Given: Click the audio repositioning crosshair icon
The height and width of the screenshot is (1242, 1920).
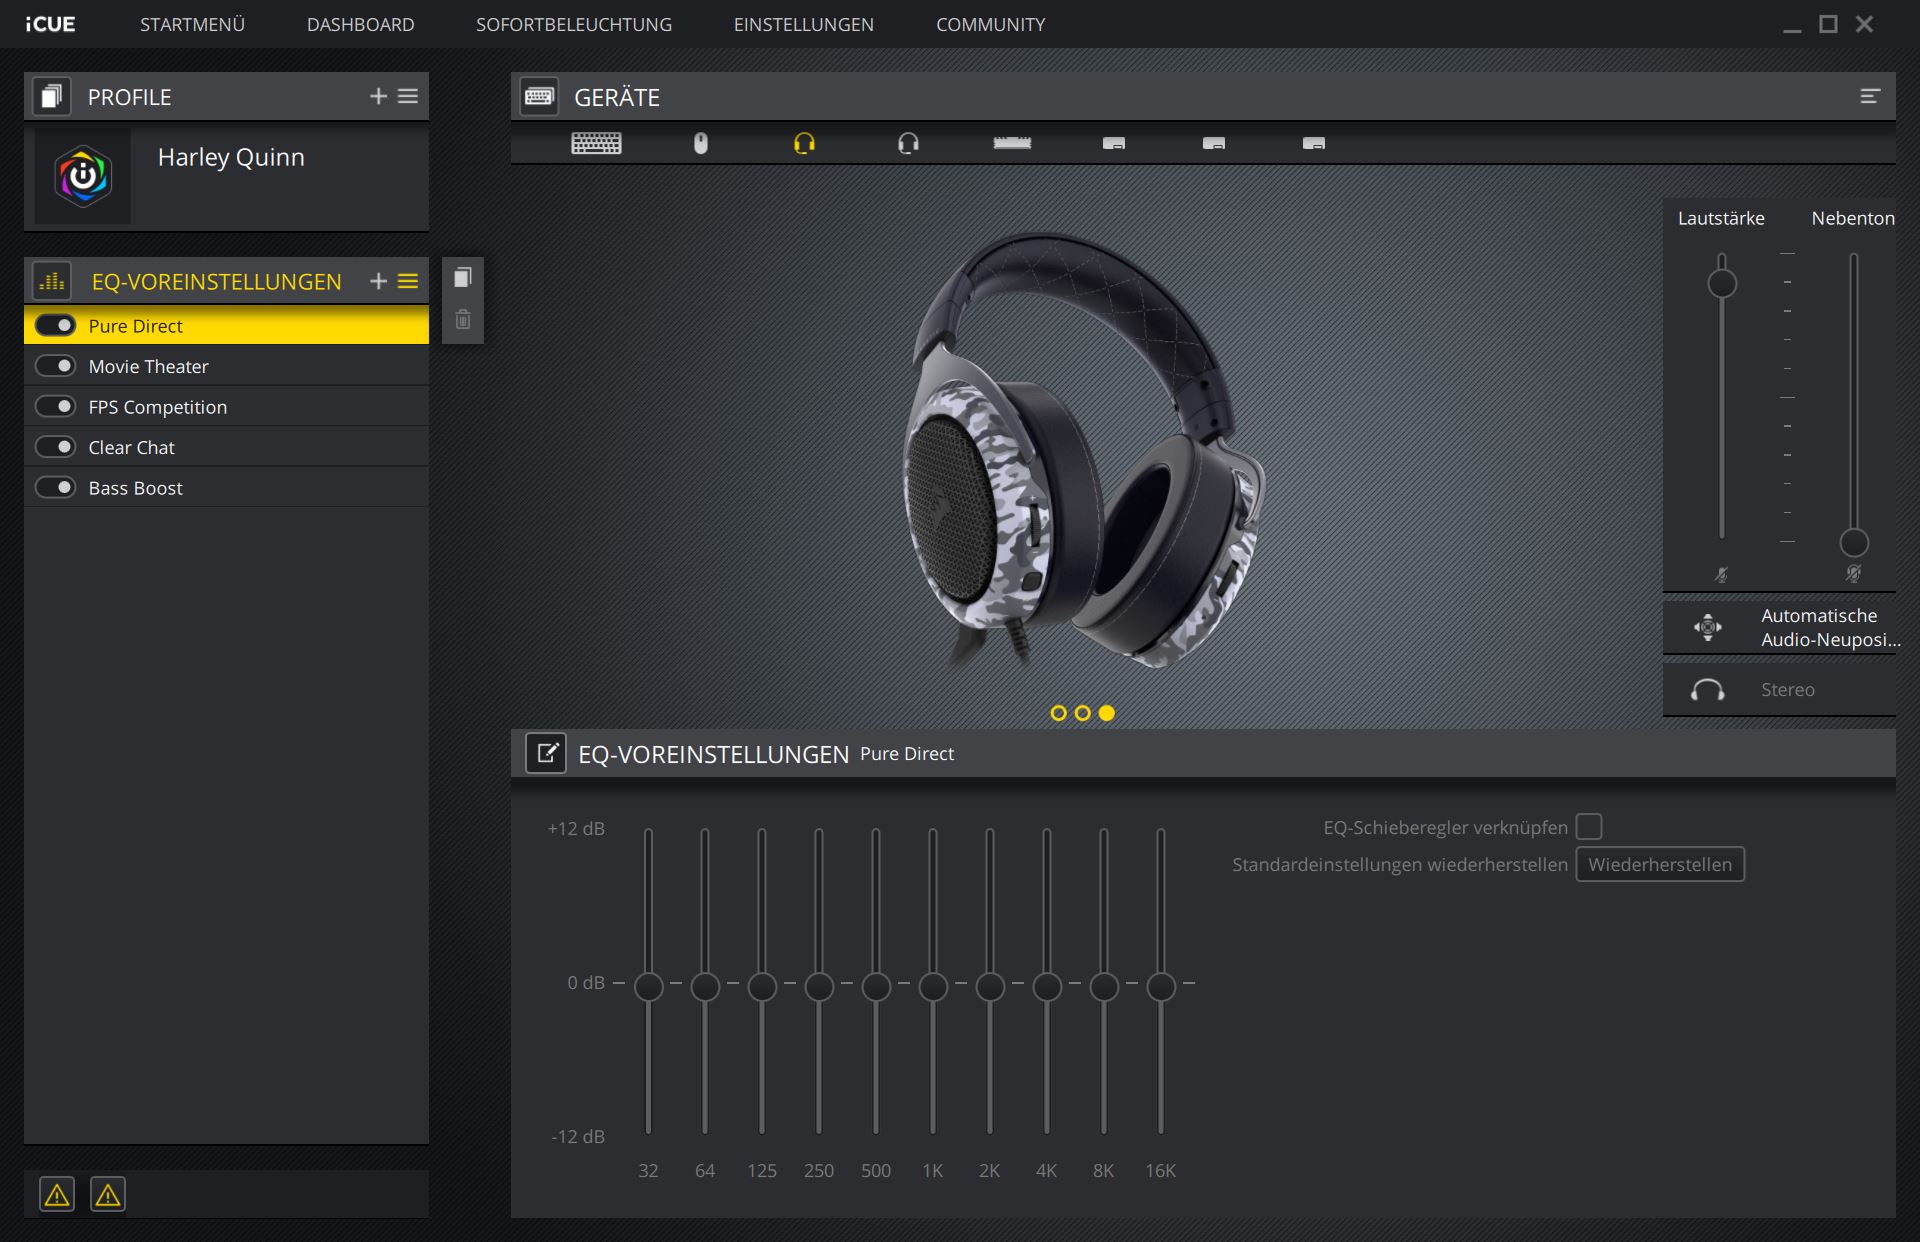Looking at the screenshot, I should click(1708, 627).
